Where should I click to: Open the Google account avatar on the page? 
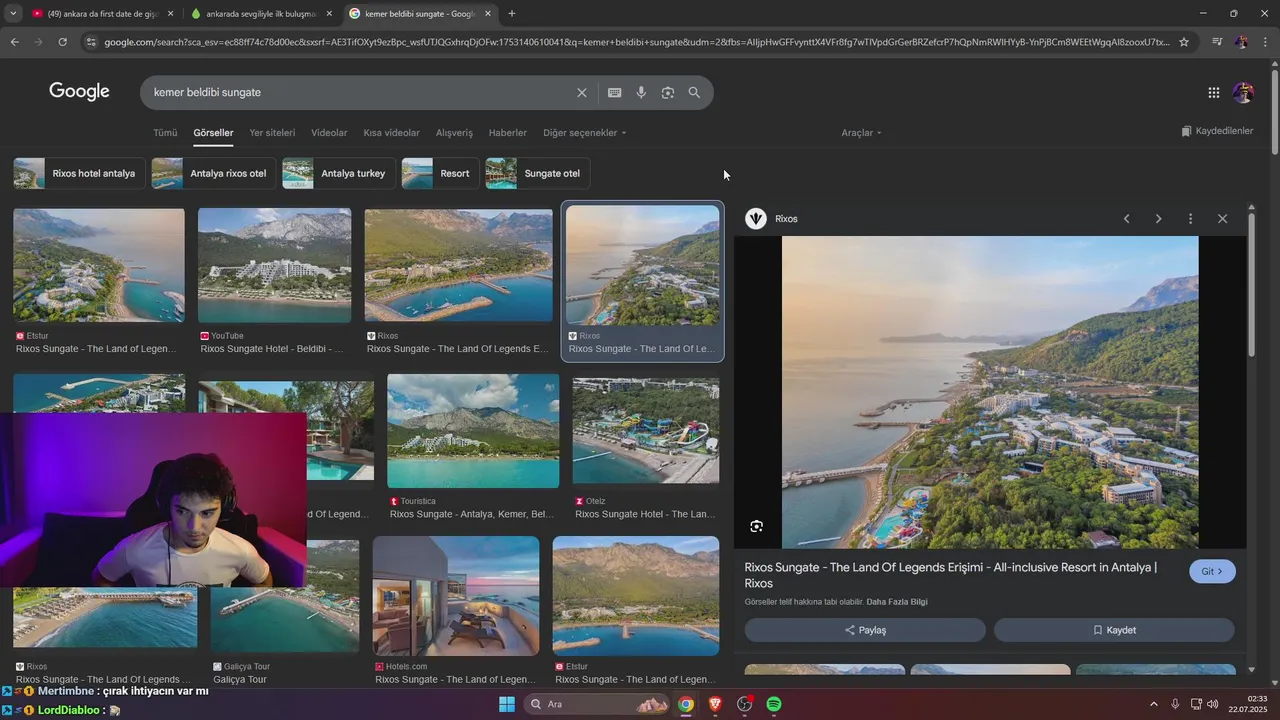[1243, 92]
